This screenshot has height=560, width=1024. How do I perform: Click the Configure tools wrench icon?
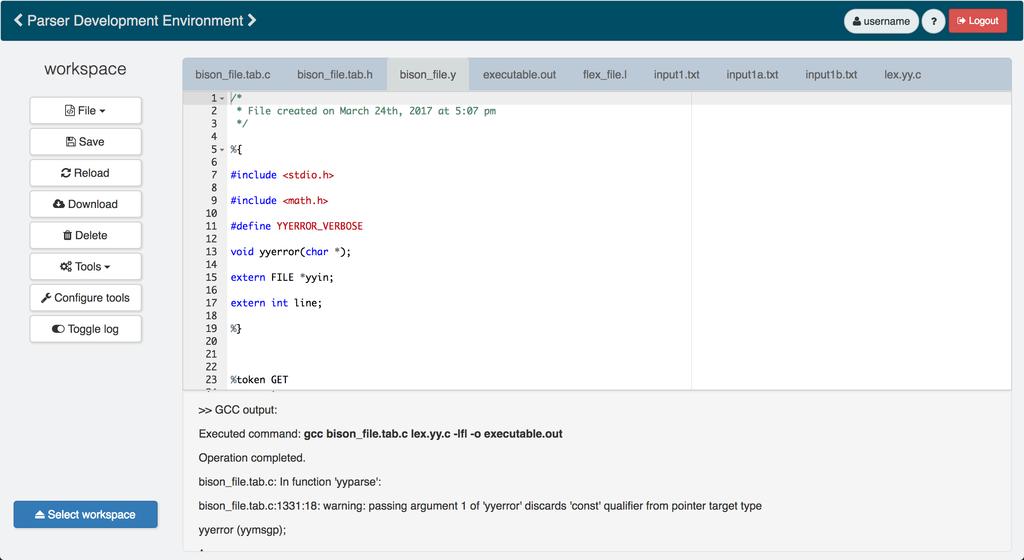click(x=46, y=298)
